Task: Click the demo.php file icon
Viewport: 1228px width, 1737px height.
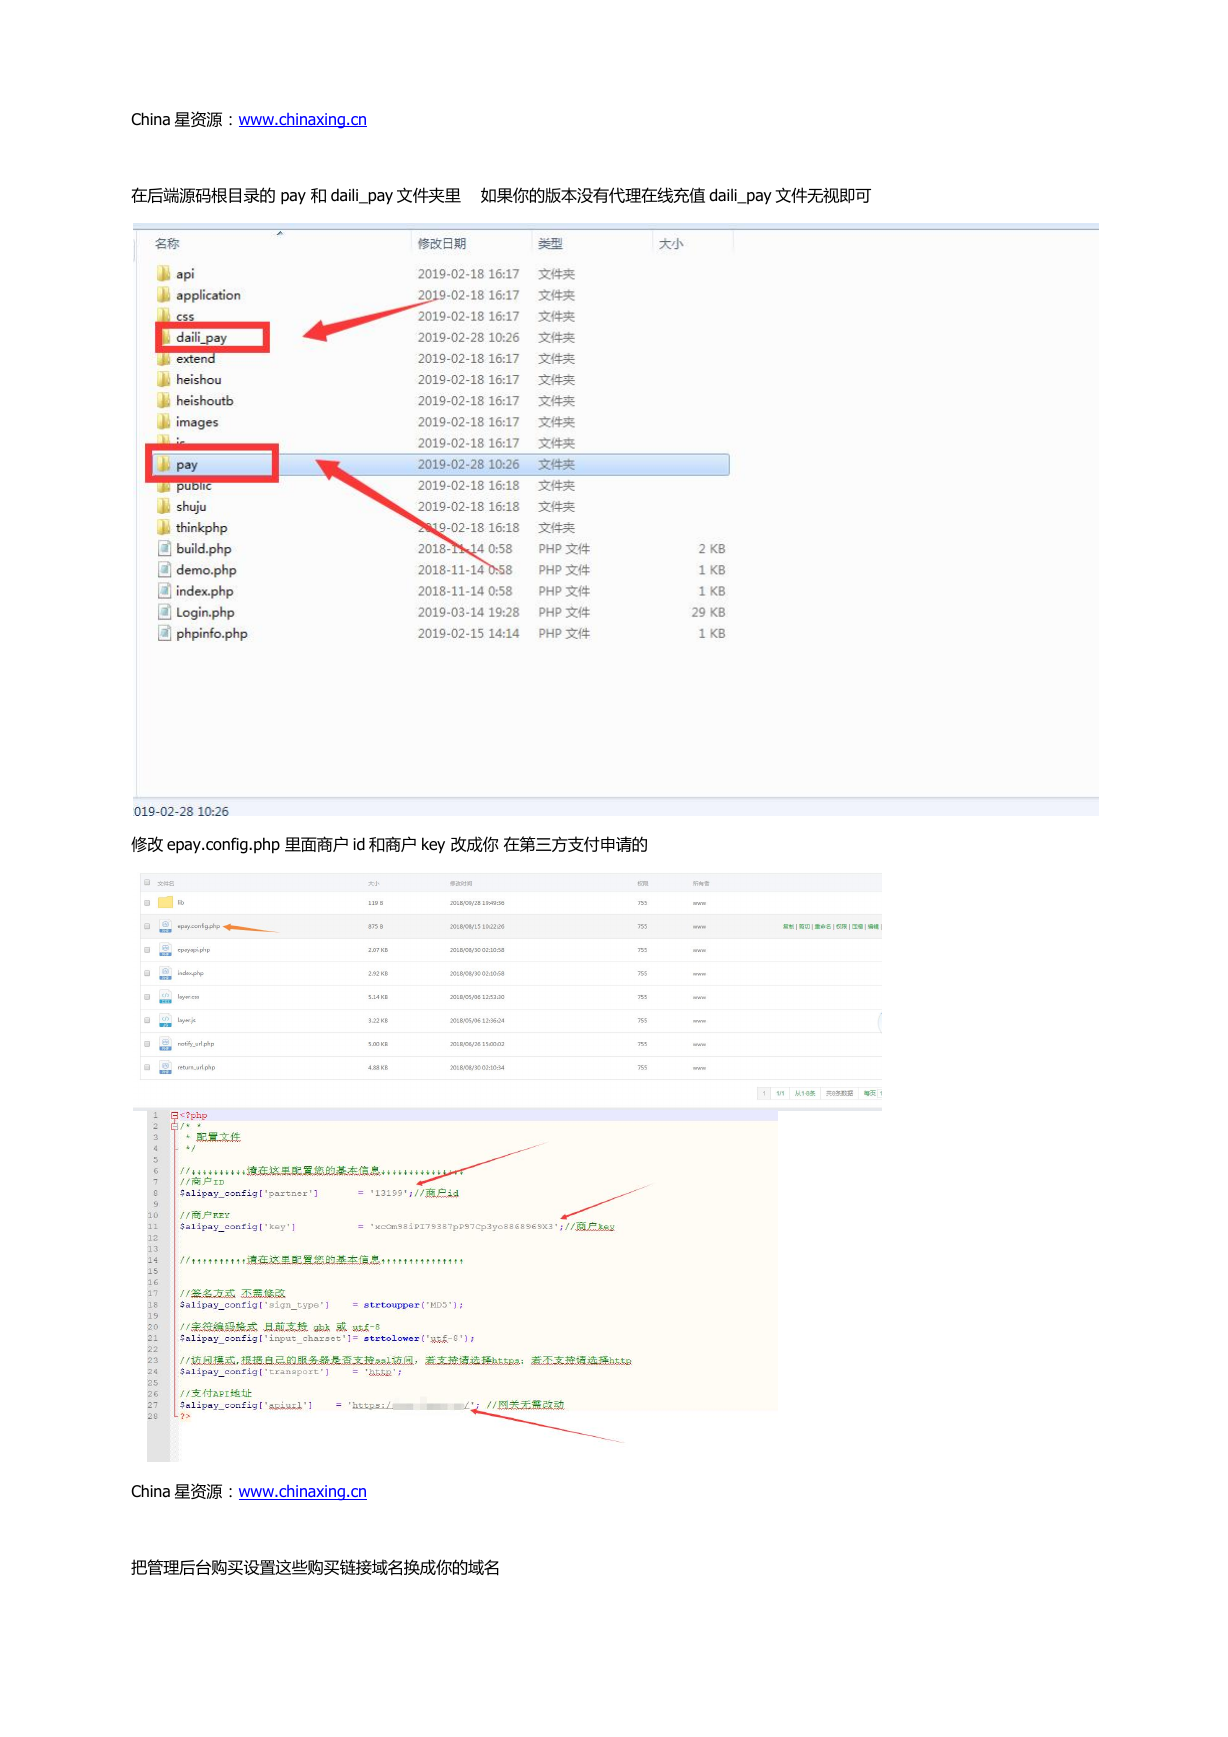Action: (x=164, y=569)
